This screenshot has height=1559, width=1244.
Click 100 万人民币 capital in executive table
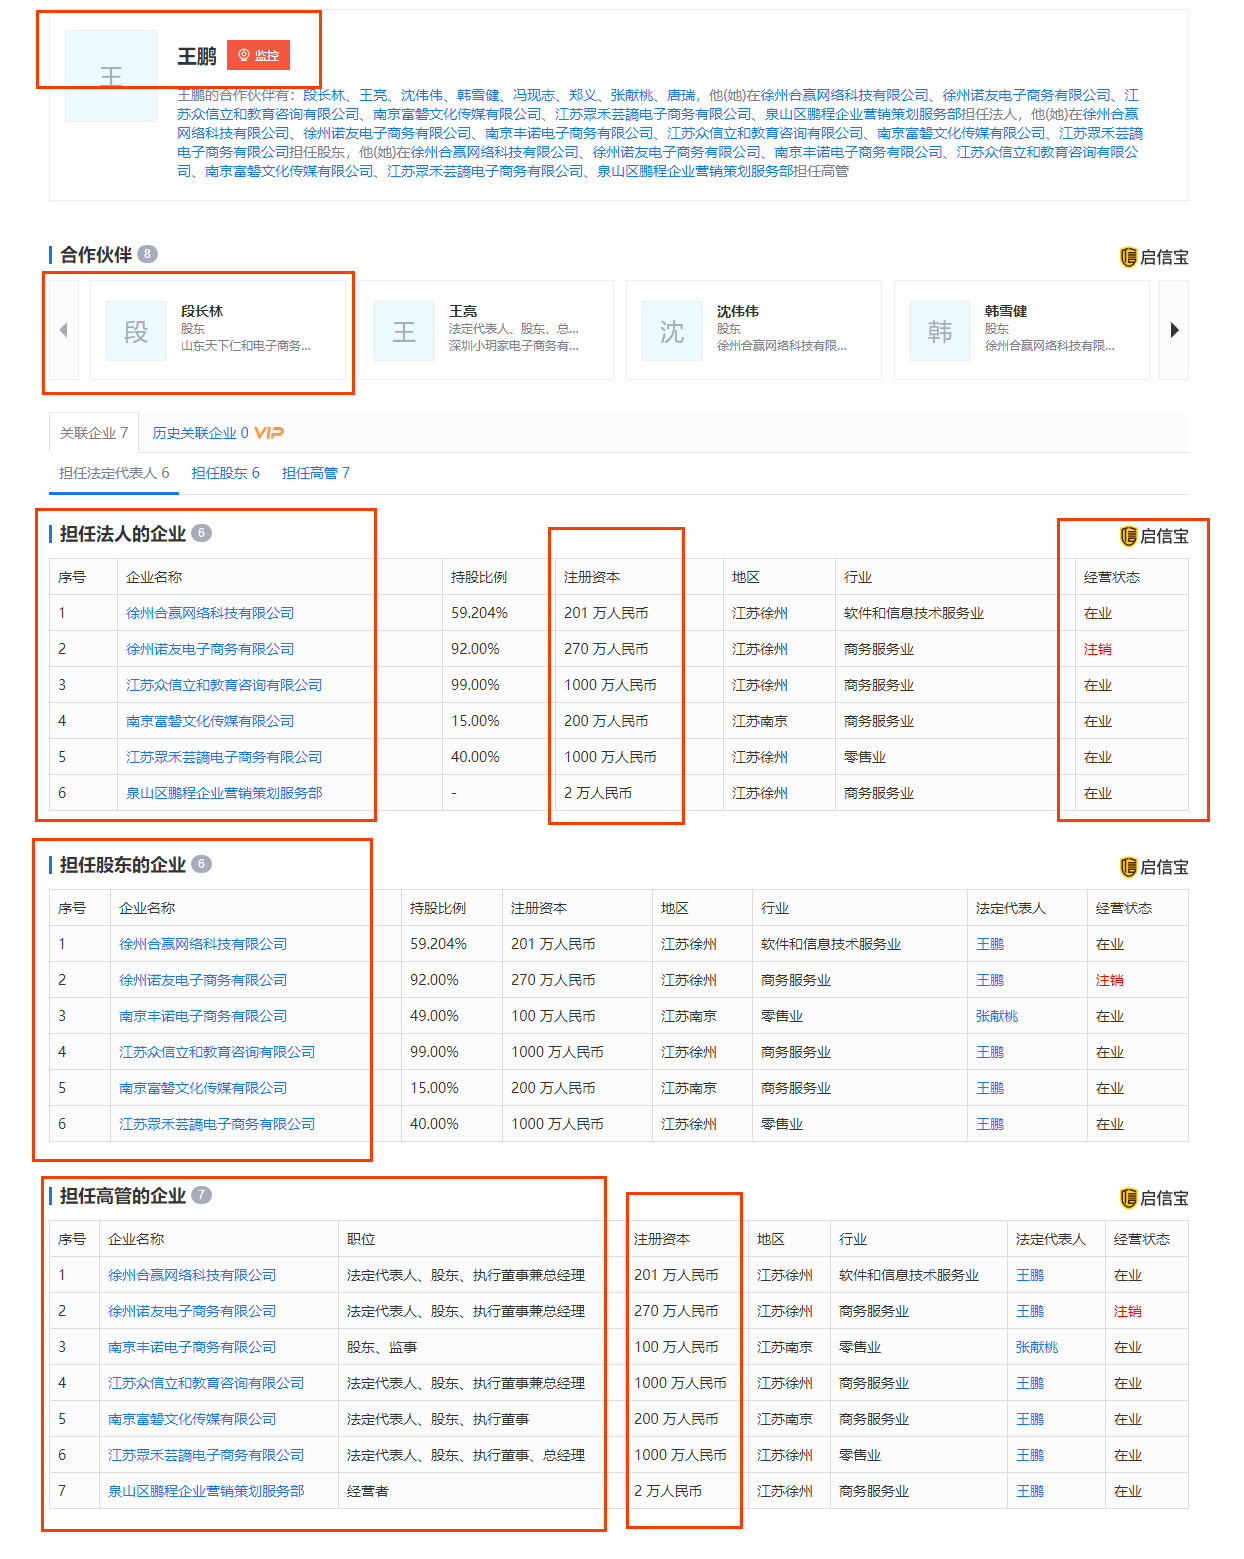pyautogui.click(x=676, y=1347)
